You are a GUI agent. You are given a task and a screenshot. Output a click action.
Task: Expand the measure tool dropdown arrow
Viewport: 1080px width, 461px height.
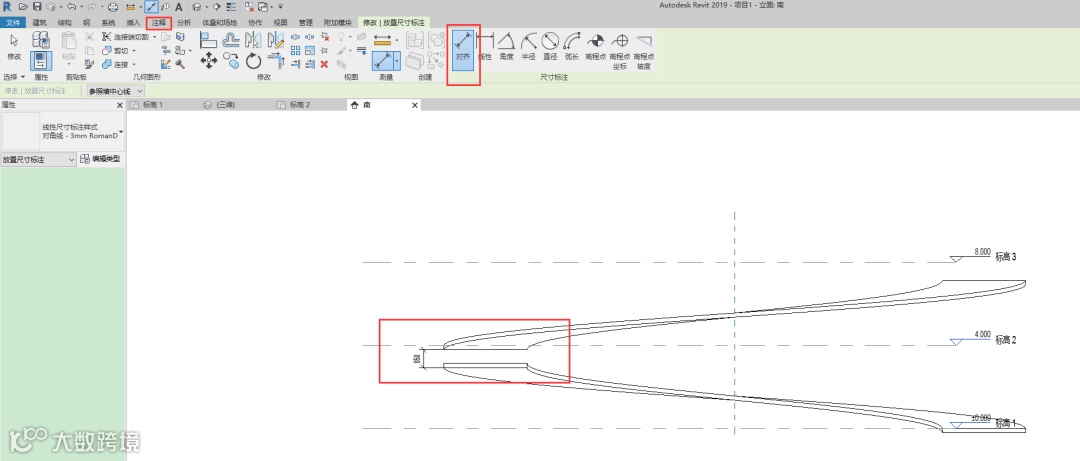pyautogui.click(x=397, y=41)
